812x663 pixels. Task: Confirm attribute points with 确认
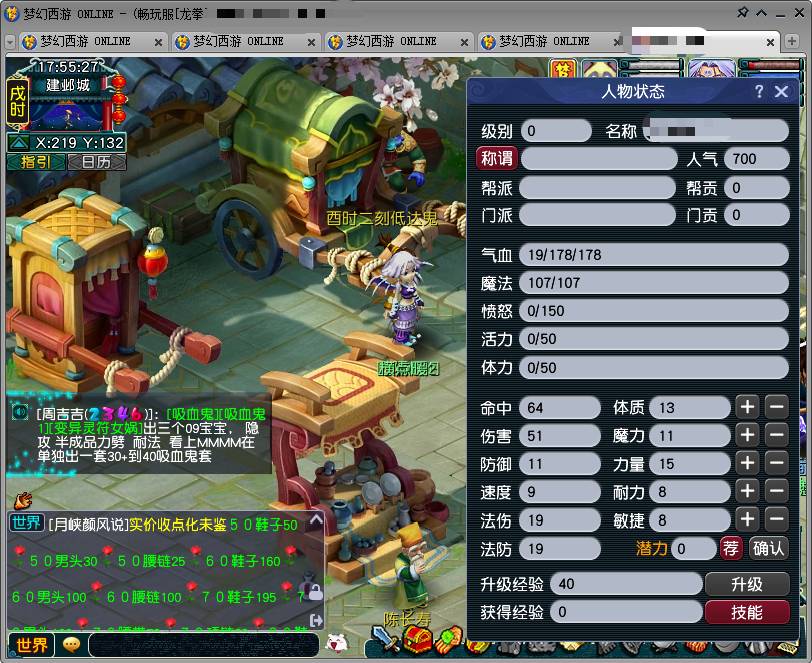(x=768, y=548)
